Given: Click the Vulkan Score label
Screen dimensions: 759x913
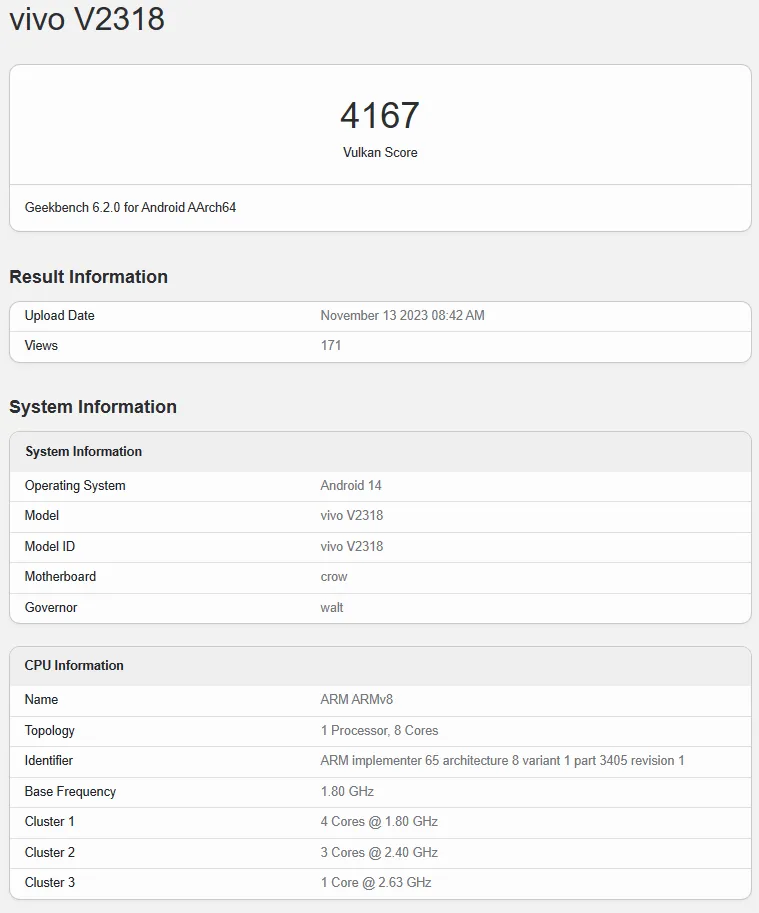Looking at the screenshot, I should pyautogui.click(x=380, y=153).
